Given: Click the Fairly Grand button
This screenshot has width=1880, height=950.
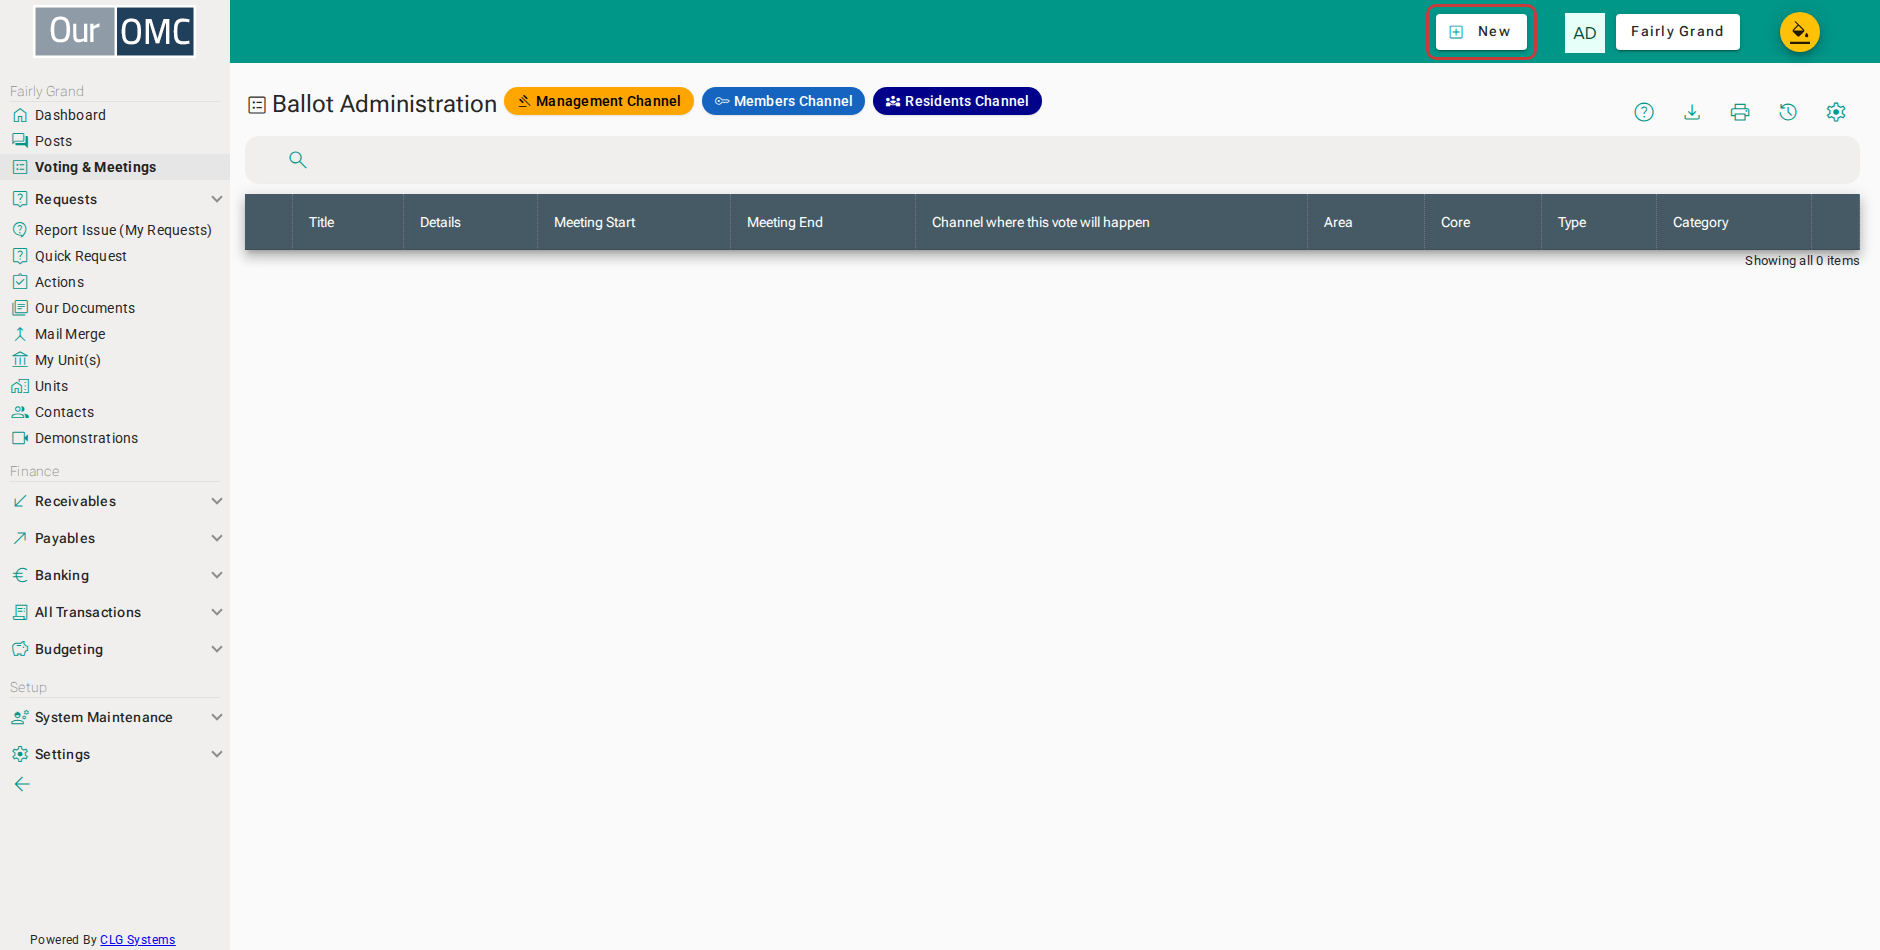Looking at the screenshot, I should click(x=1677, y=32).
